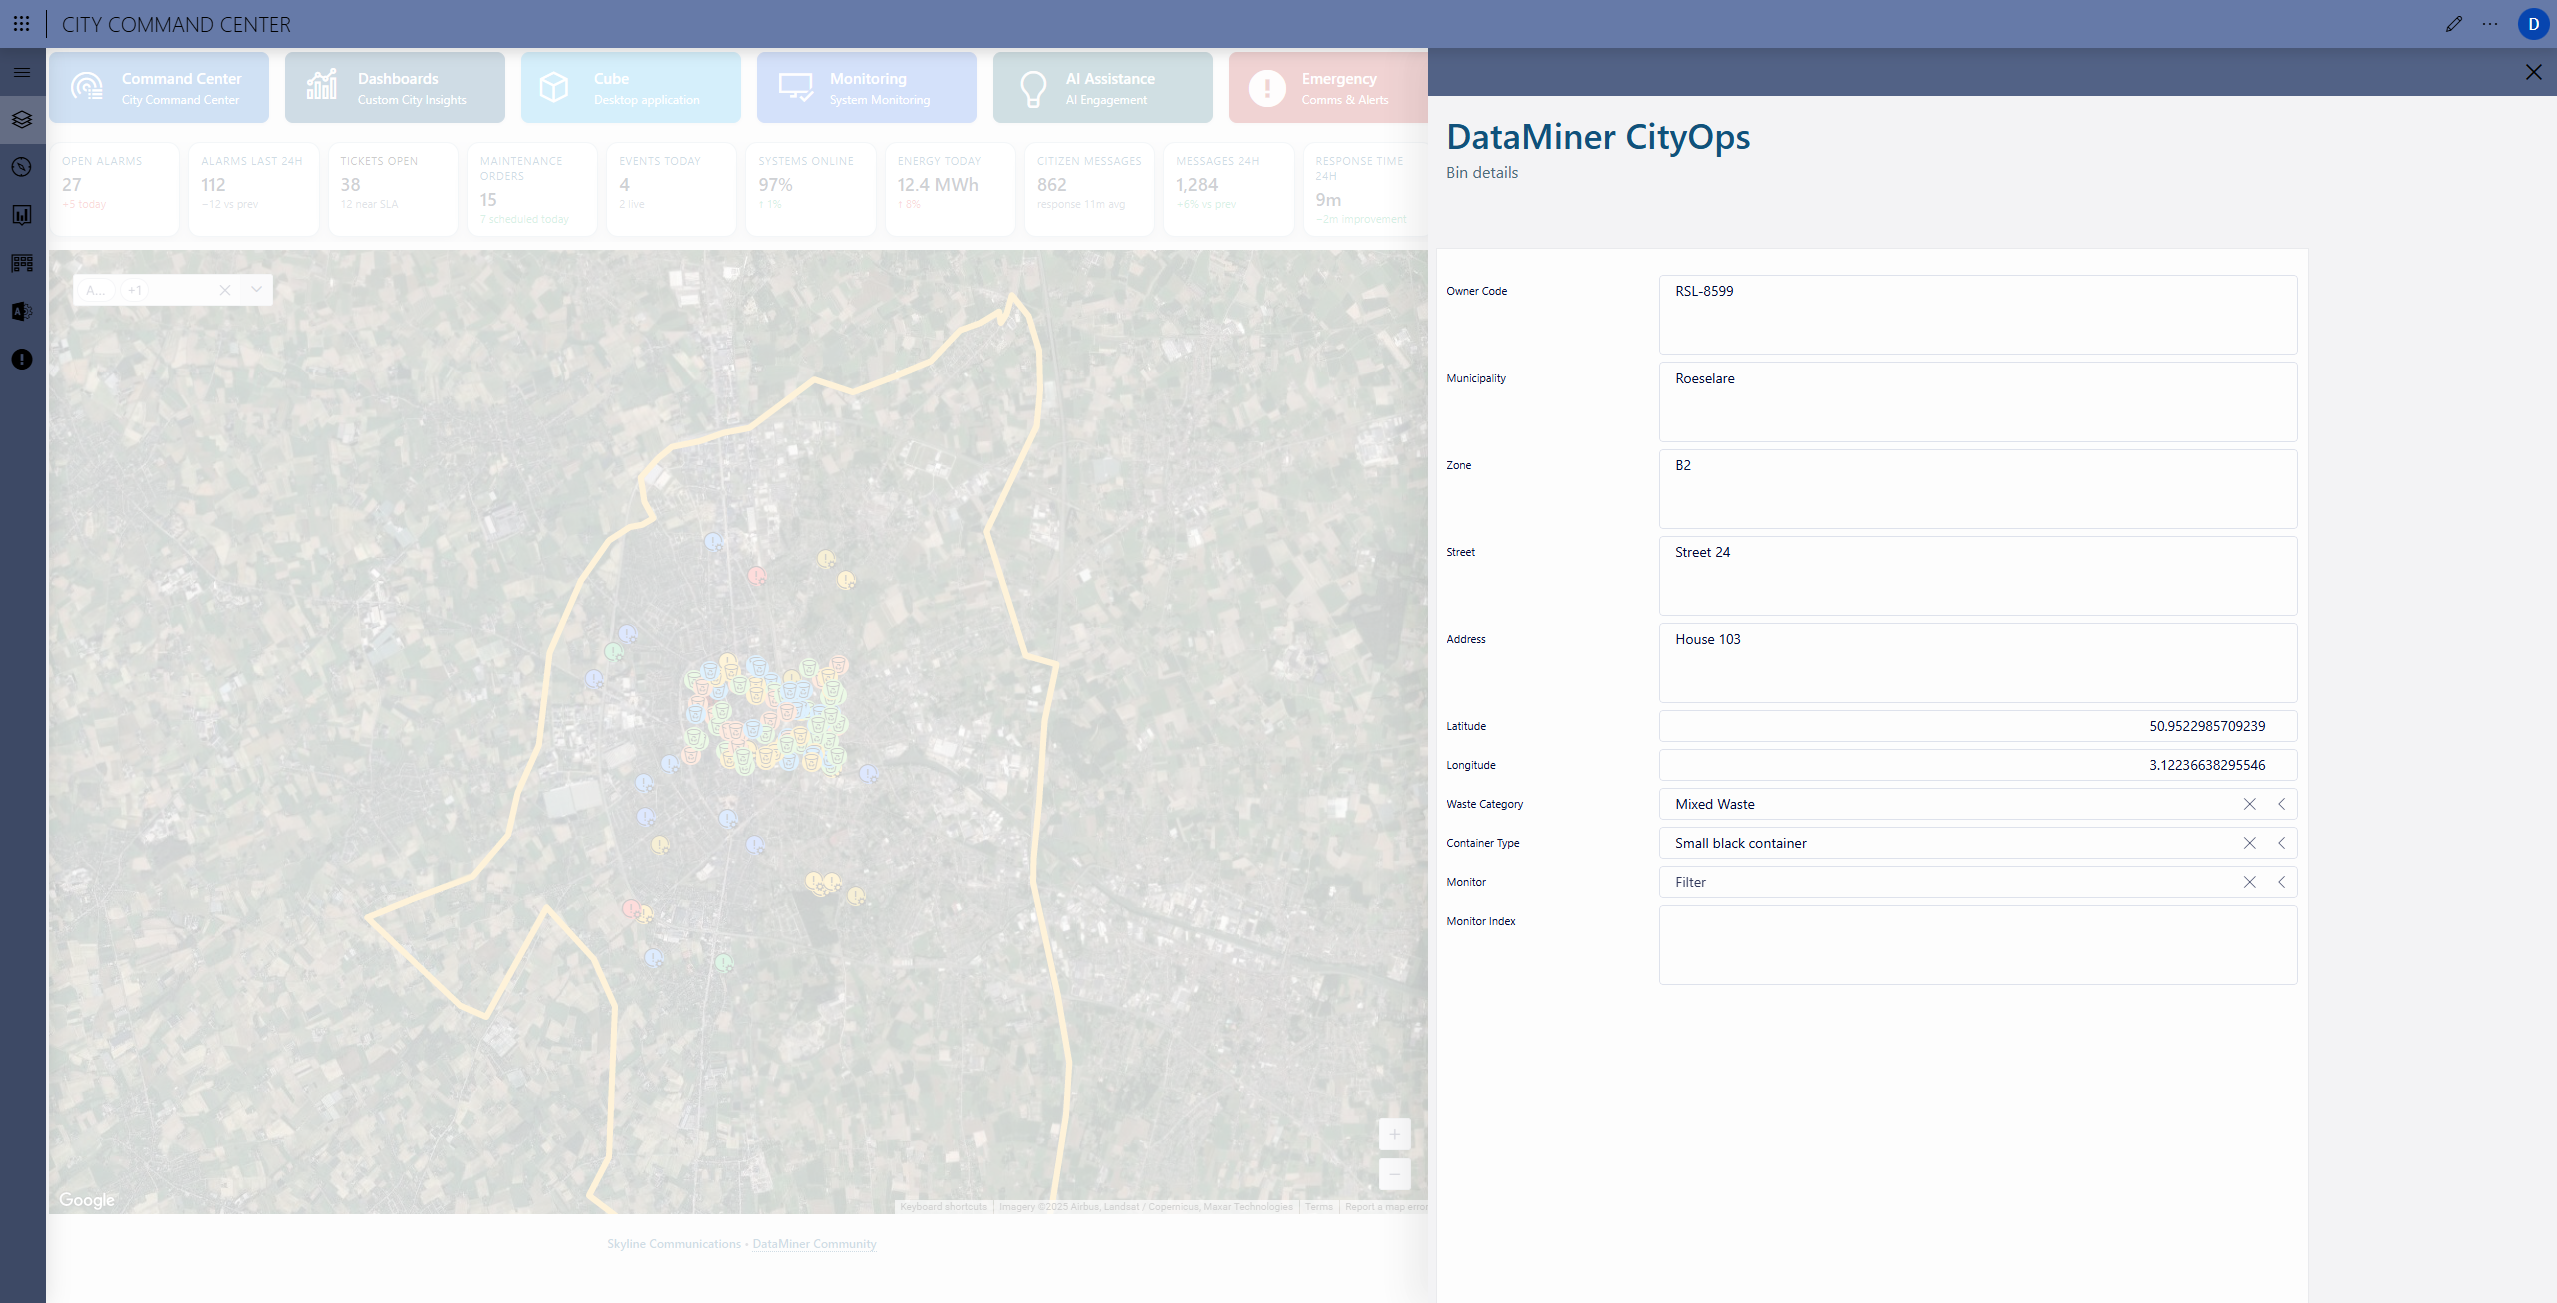The width and height of the screenshot is (2557, 1303).
Task: Close the Bin details side panel
Action: click(x=2533, y=72)
